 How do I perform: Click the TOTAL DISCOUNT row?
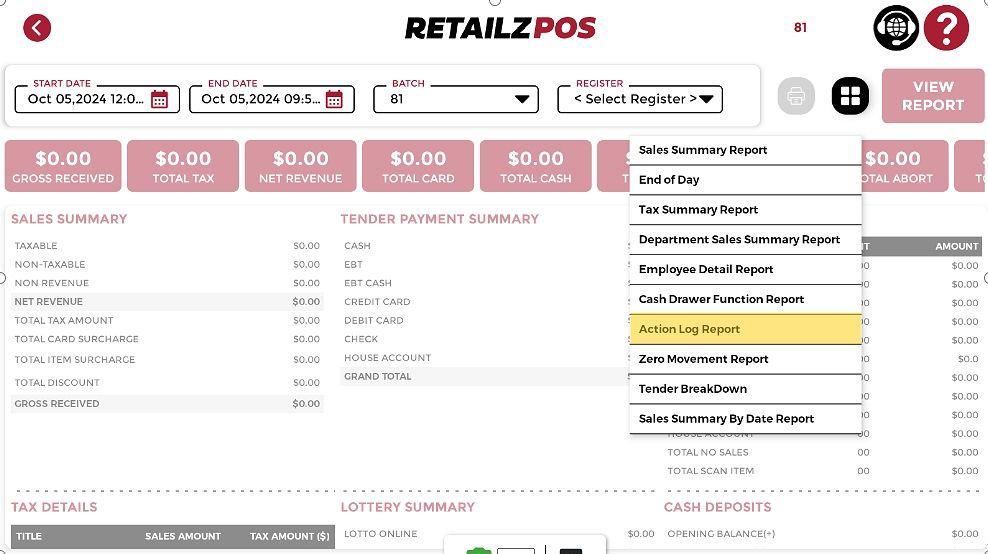[x=167, y=383]
